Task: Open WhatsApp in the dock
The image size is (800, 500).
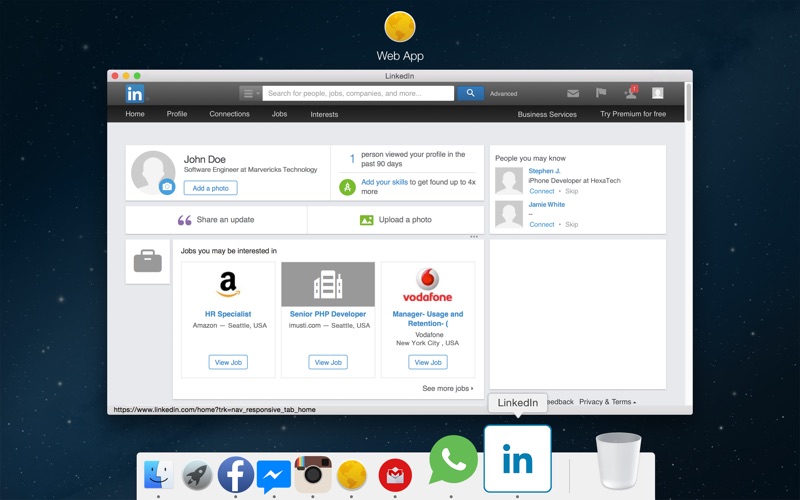Action: tap(453, 460)
